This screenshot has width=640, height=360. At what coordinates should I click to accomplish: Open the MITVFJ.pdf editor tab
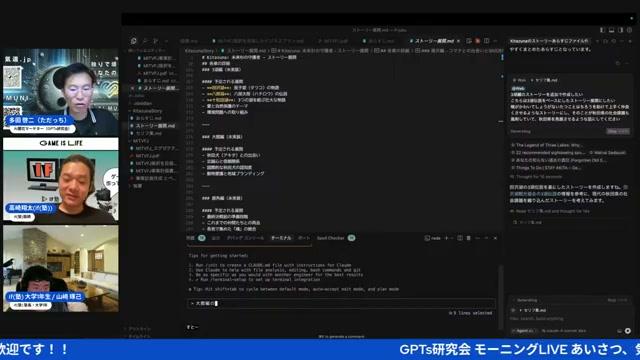click(333, 41)
